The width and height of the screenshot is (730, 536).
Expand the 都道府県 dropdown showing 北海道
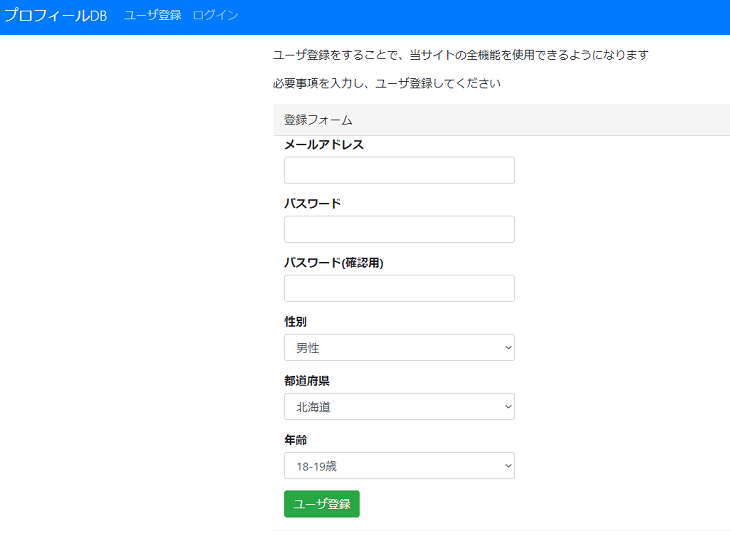click(399, 407)
